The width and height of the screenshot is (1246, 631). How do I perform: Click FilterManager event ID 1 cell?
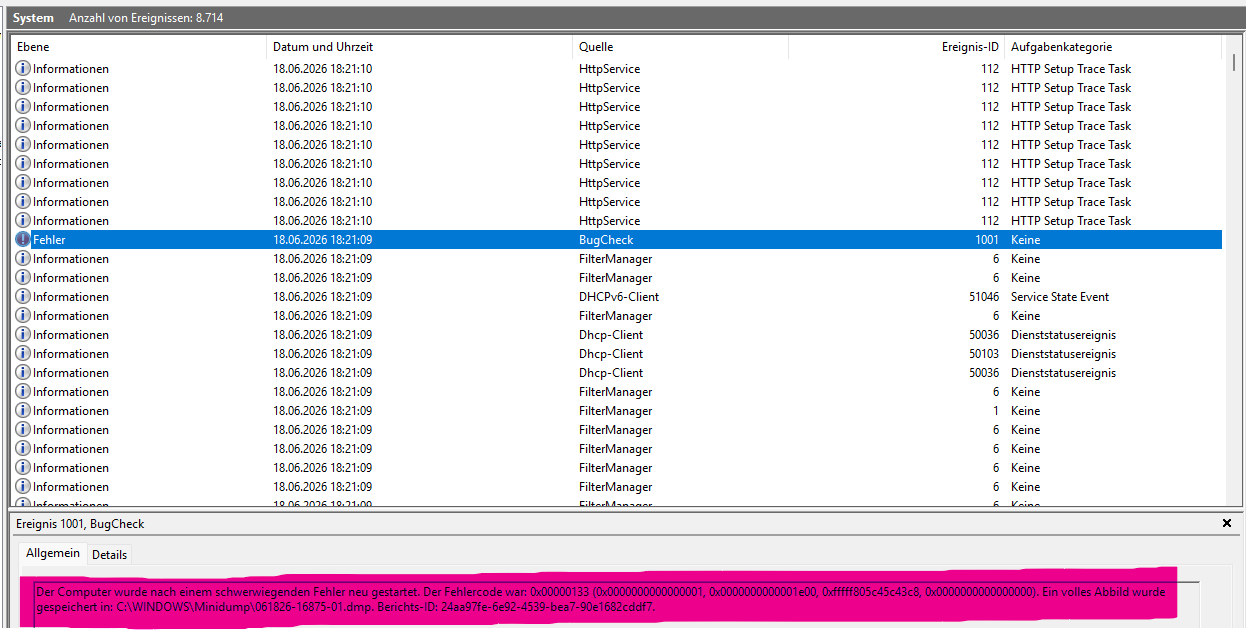(x=996, y=411)
